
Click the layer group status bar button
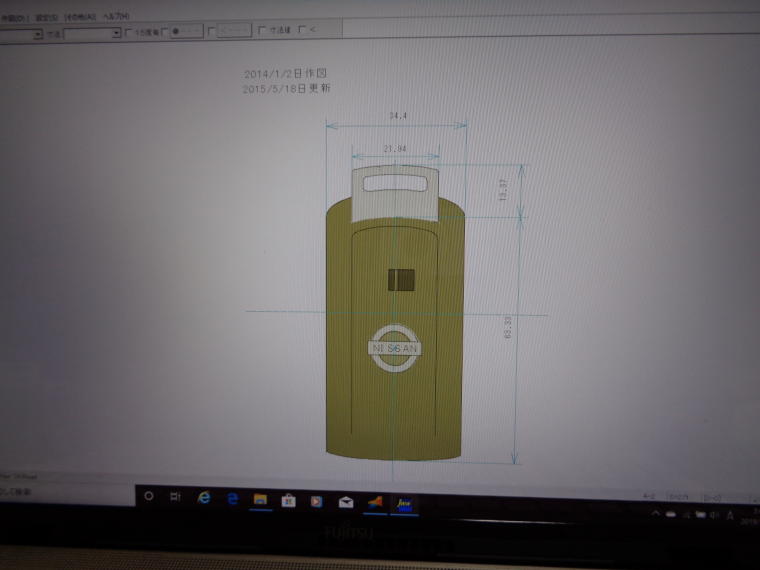tap(712, 498)
